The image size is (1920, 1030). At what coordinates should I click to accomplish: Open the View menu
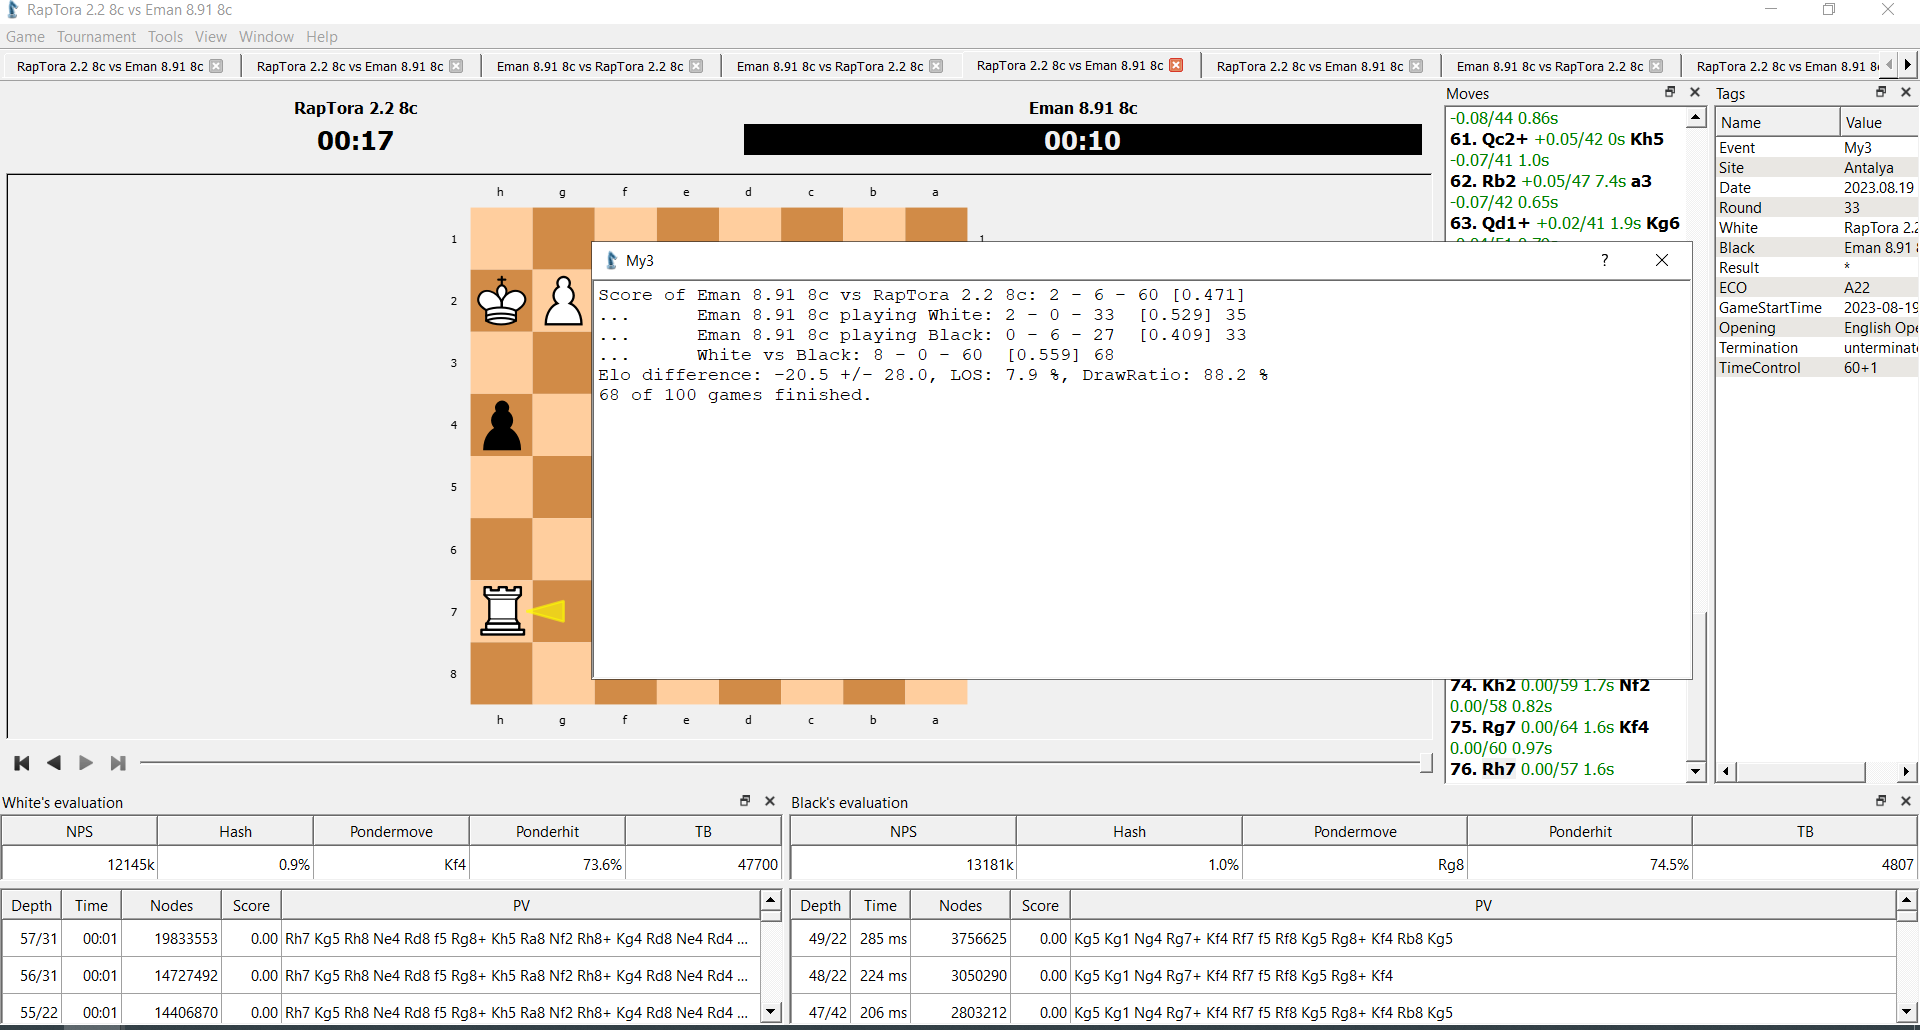tap(210, 37)
